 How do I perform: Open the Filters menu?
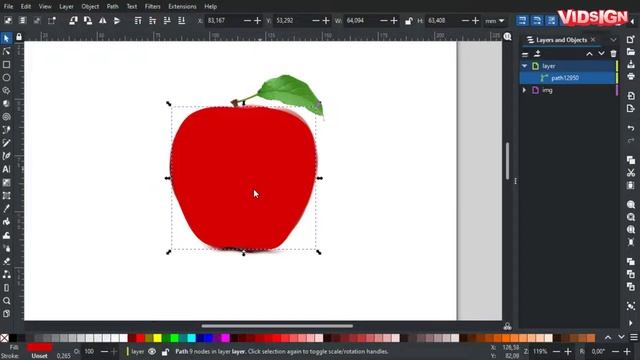pyautogui.click(x=152, y=7)
